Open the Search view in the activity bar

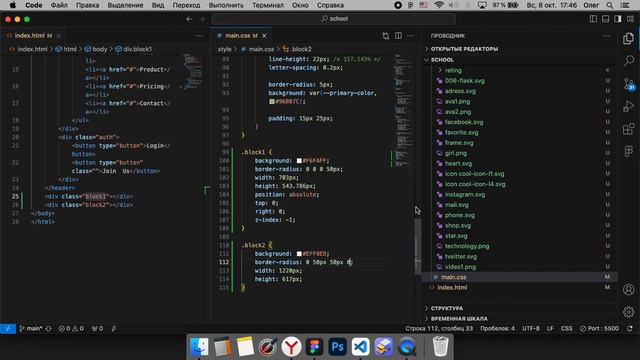[x=629, y=61]
